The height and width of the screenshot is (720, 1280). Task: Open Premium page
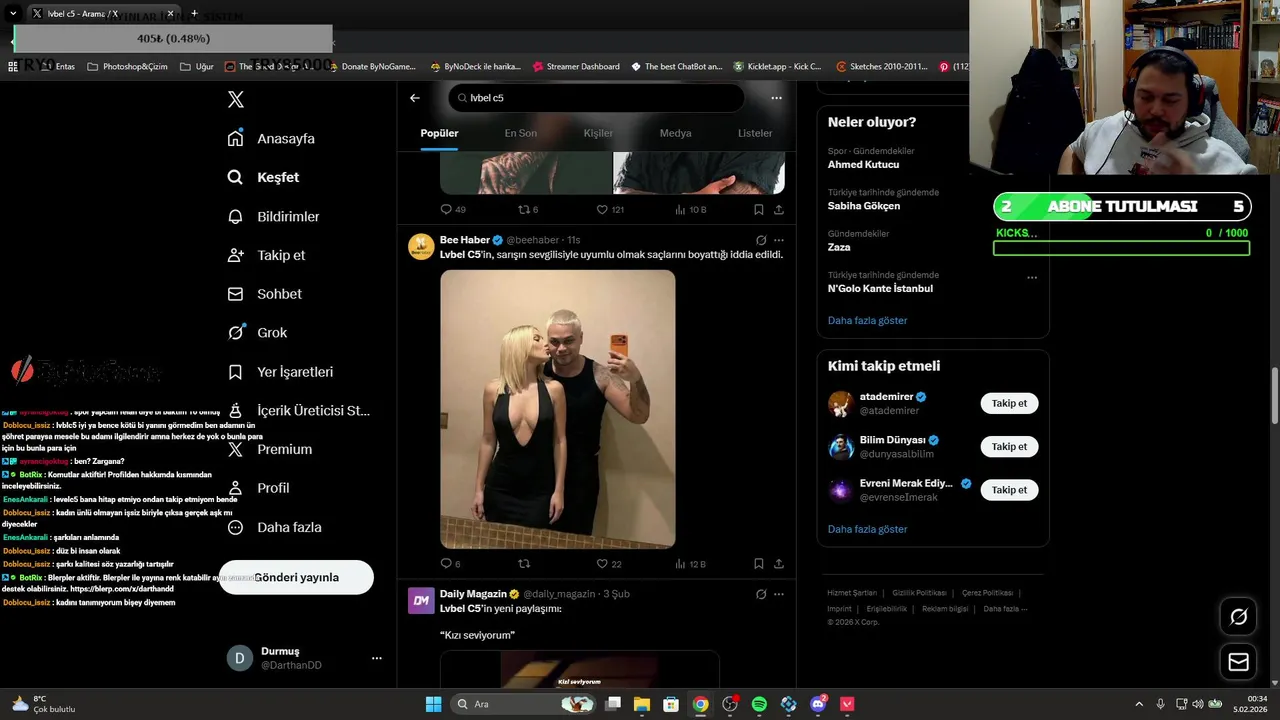pos(270,449)
